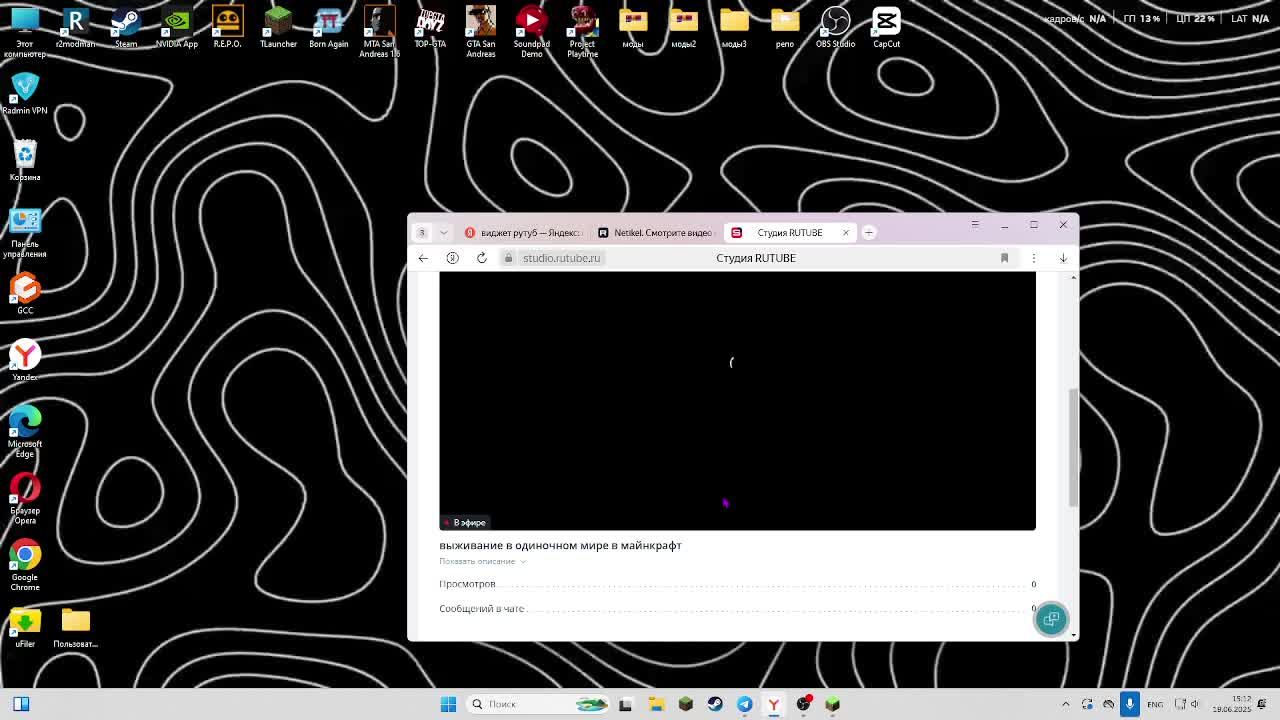Launch Google Chrome from desktop

[25, 565]
